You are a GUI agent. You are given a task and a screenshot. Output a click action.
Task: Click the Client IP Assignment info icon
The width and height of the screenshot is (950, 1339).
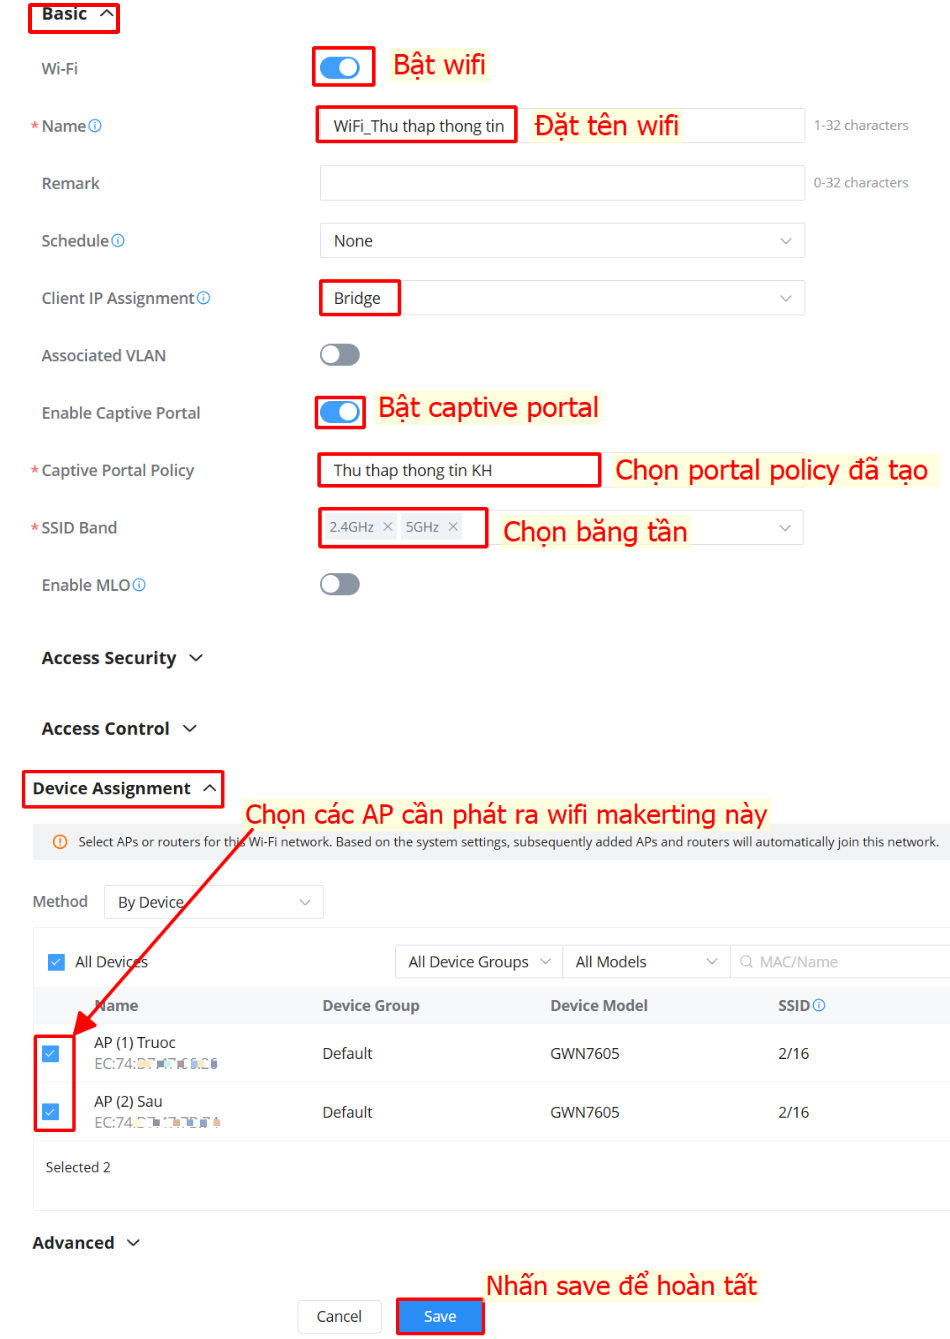click(x=204, y=298)
